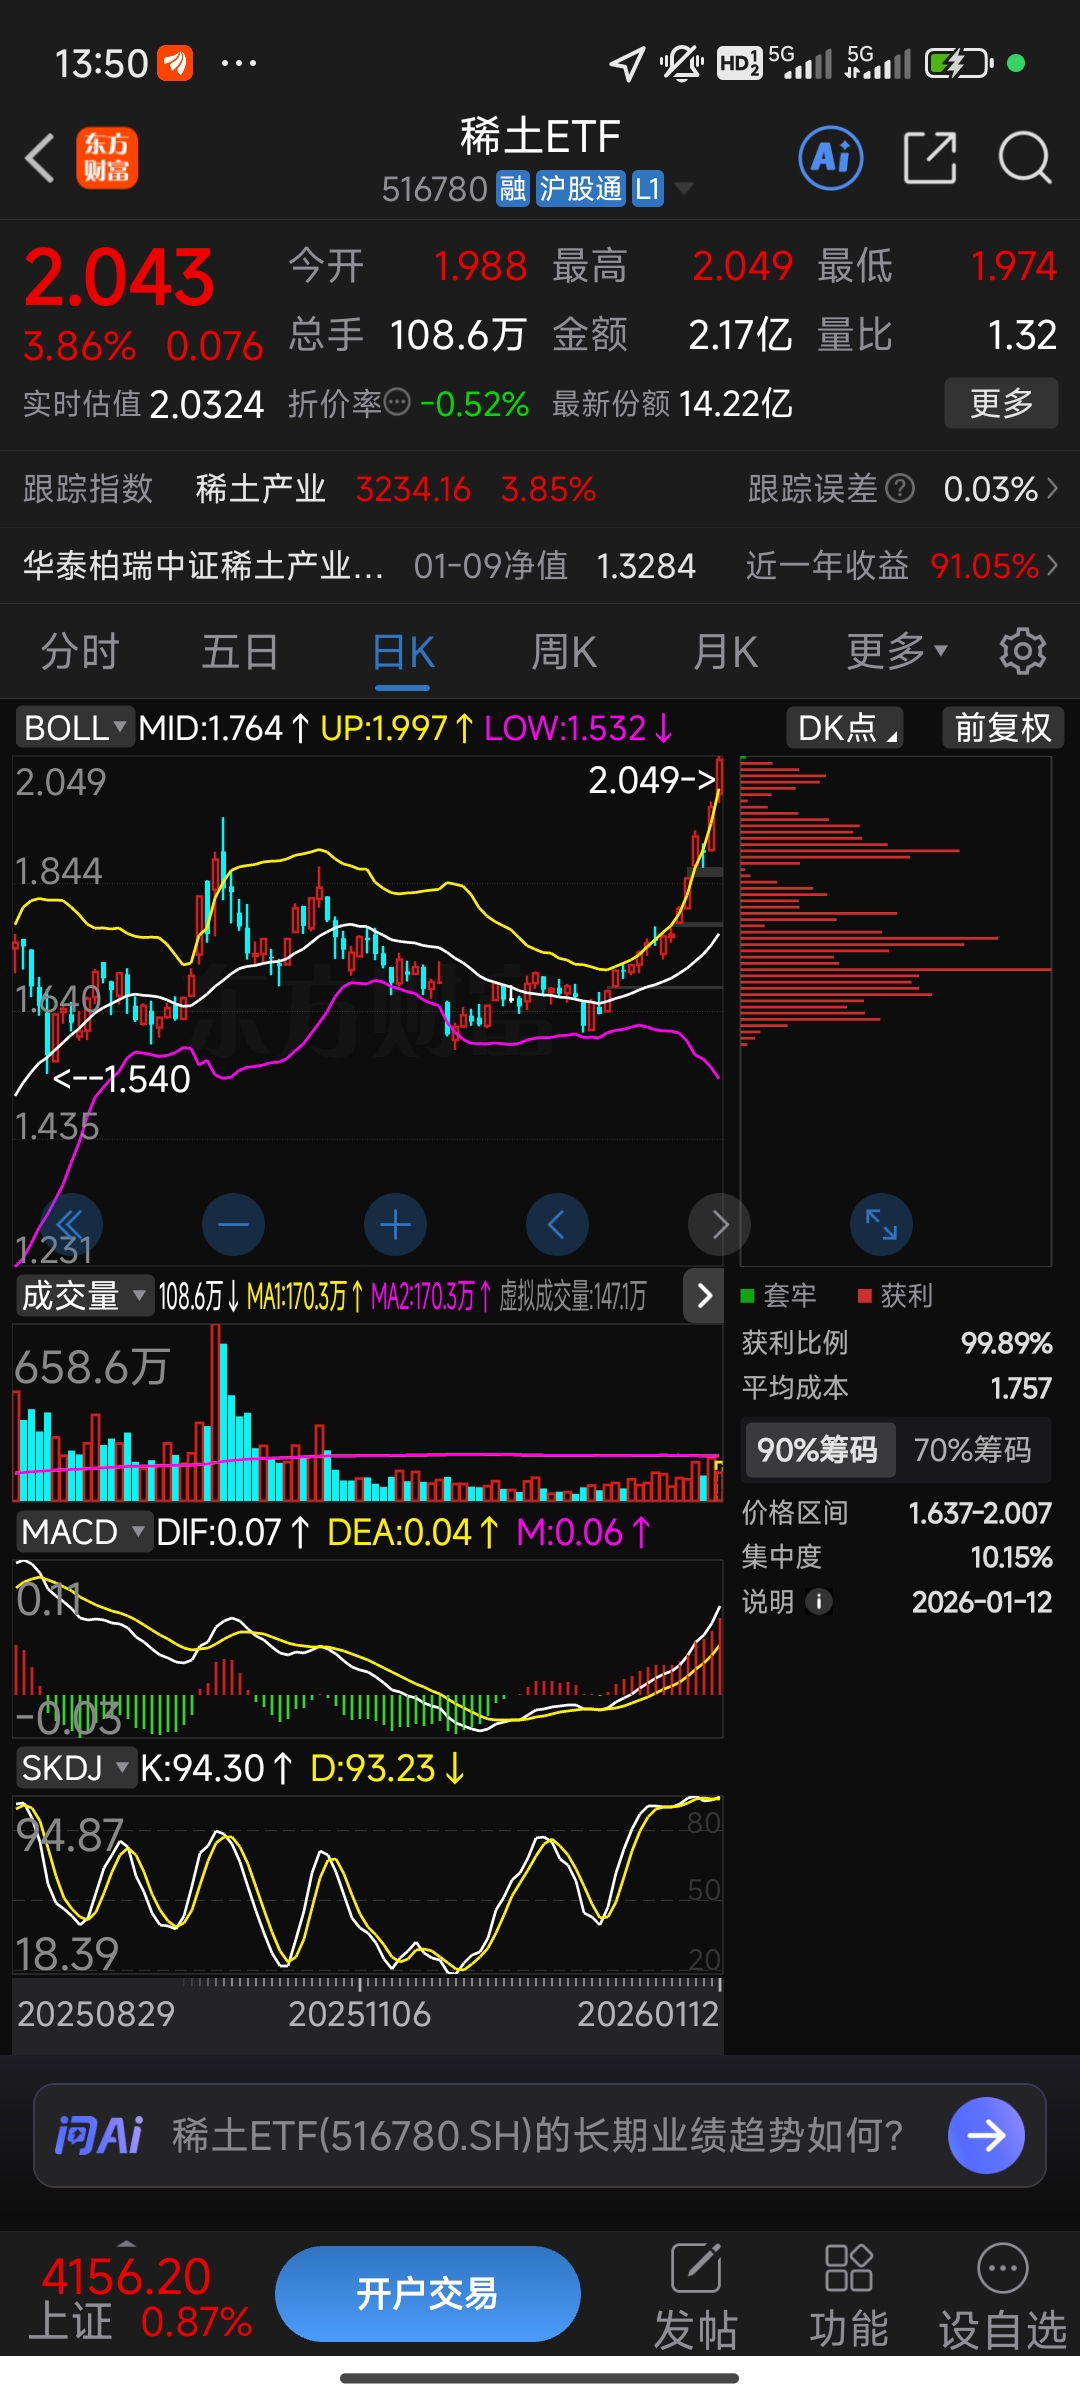Tap the Ask AI question input field
Viewport: 1080px width, 2400px height.
pos(538,2135)
